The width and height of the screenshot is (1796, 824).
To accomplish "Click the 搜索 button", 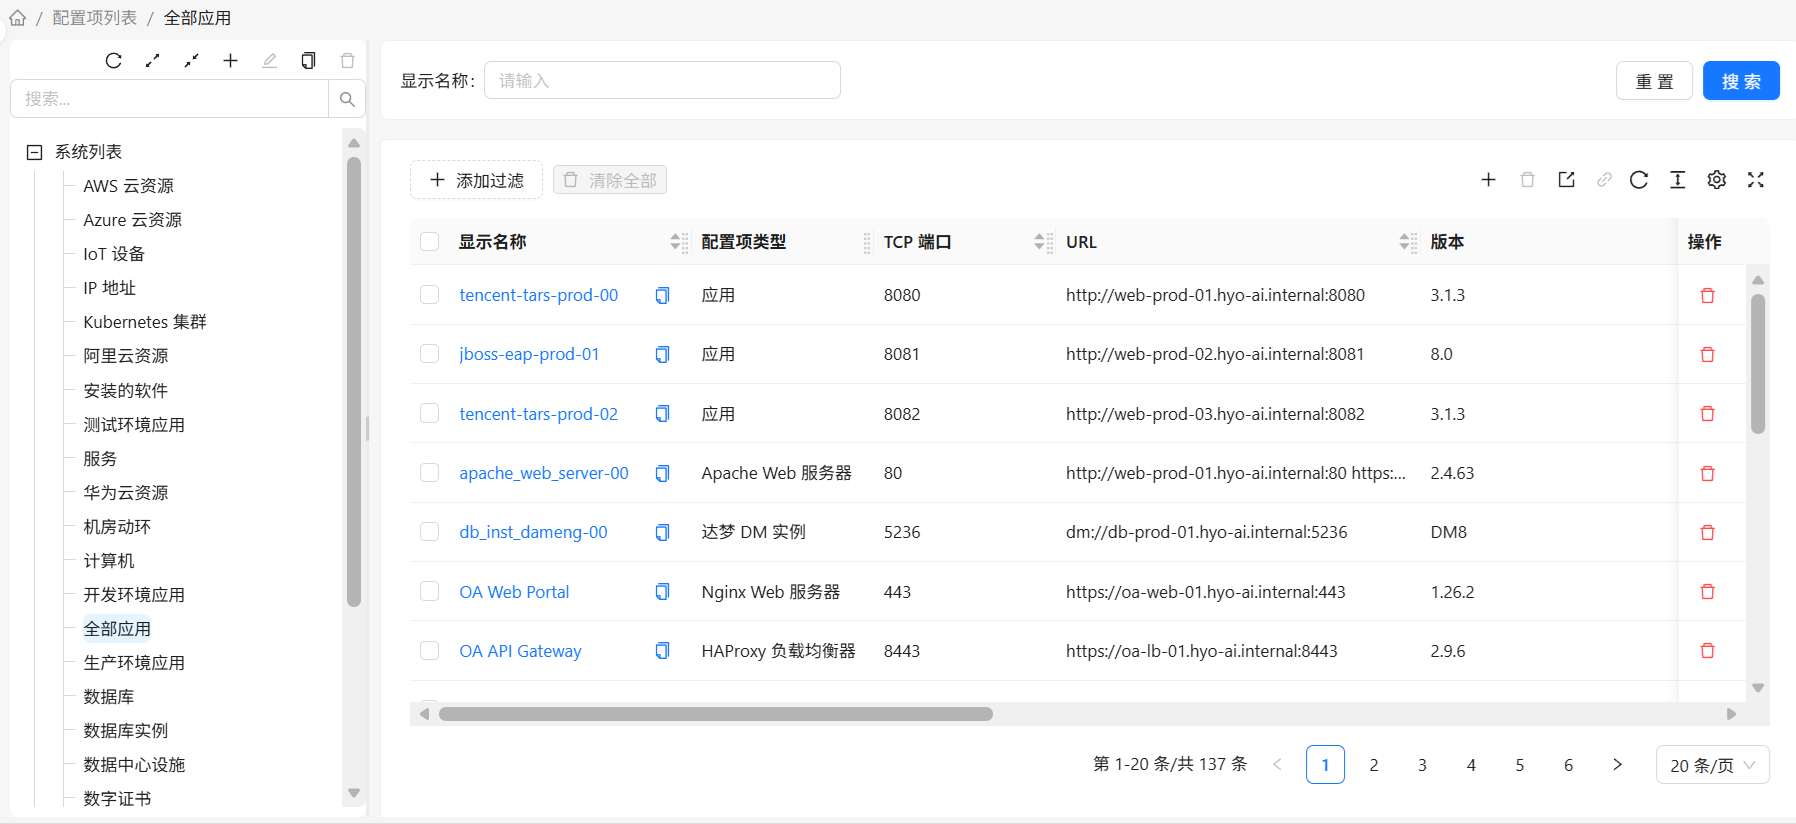I will click(1741, 81).
